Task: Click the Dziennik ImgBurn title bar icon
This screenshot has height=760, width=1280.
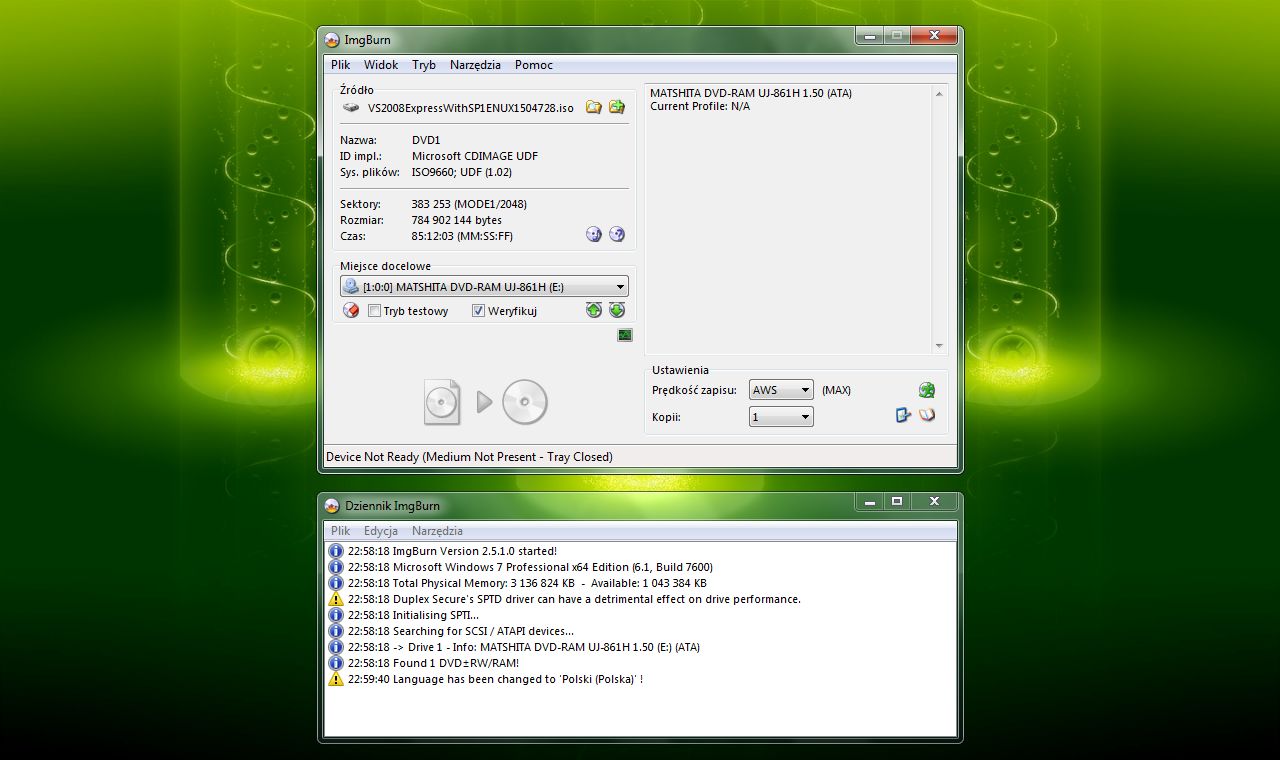Action: [x=332, y=505]
